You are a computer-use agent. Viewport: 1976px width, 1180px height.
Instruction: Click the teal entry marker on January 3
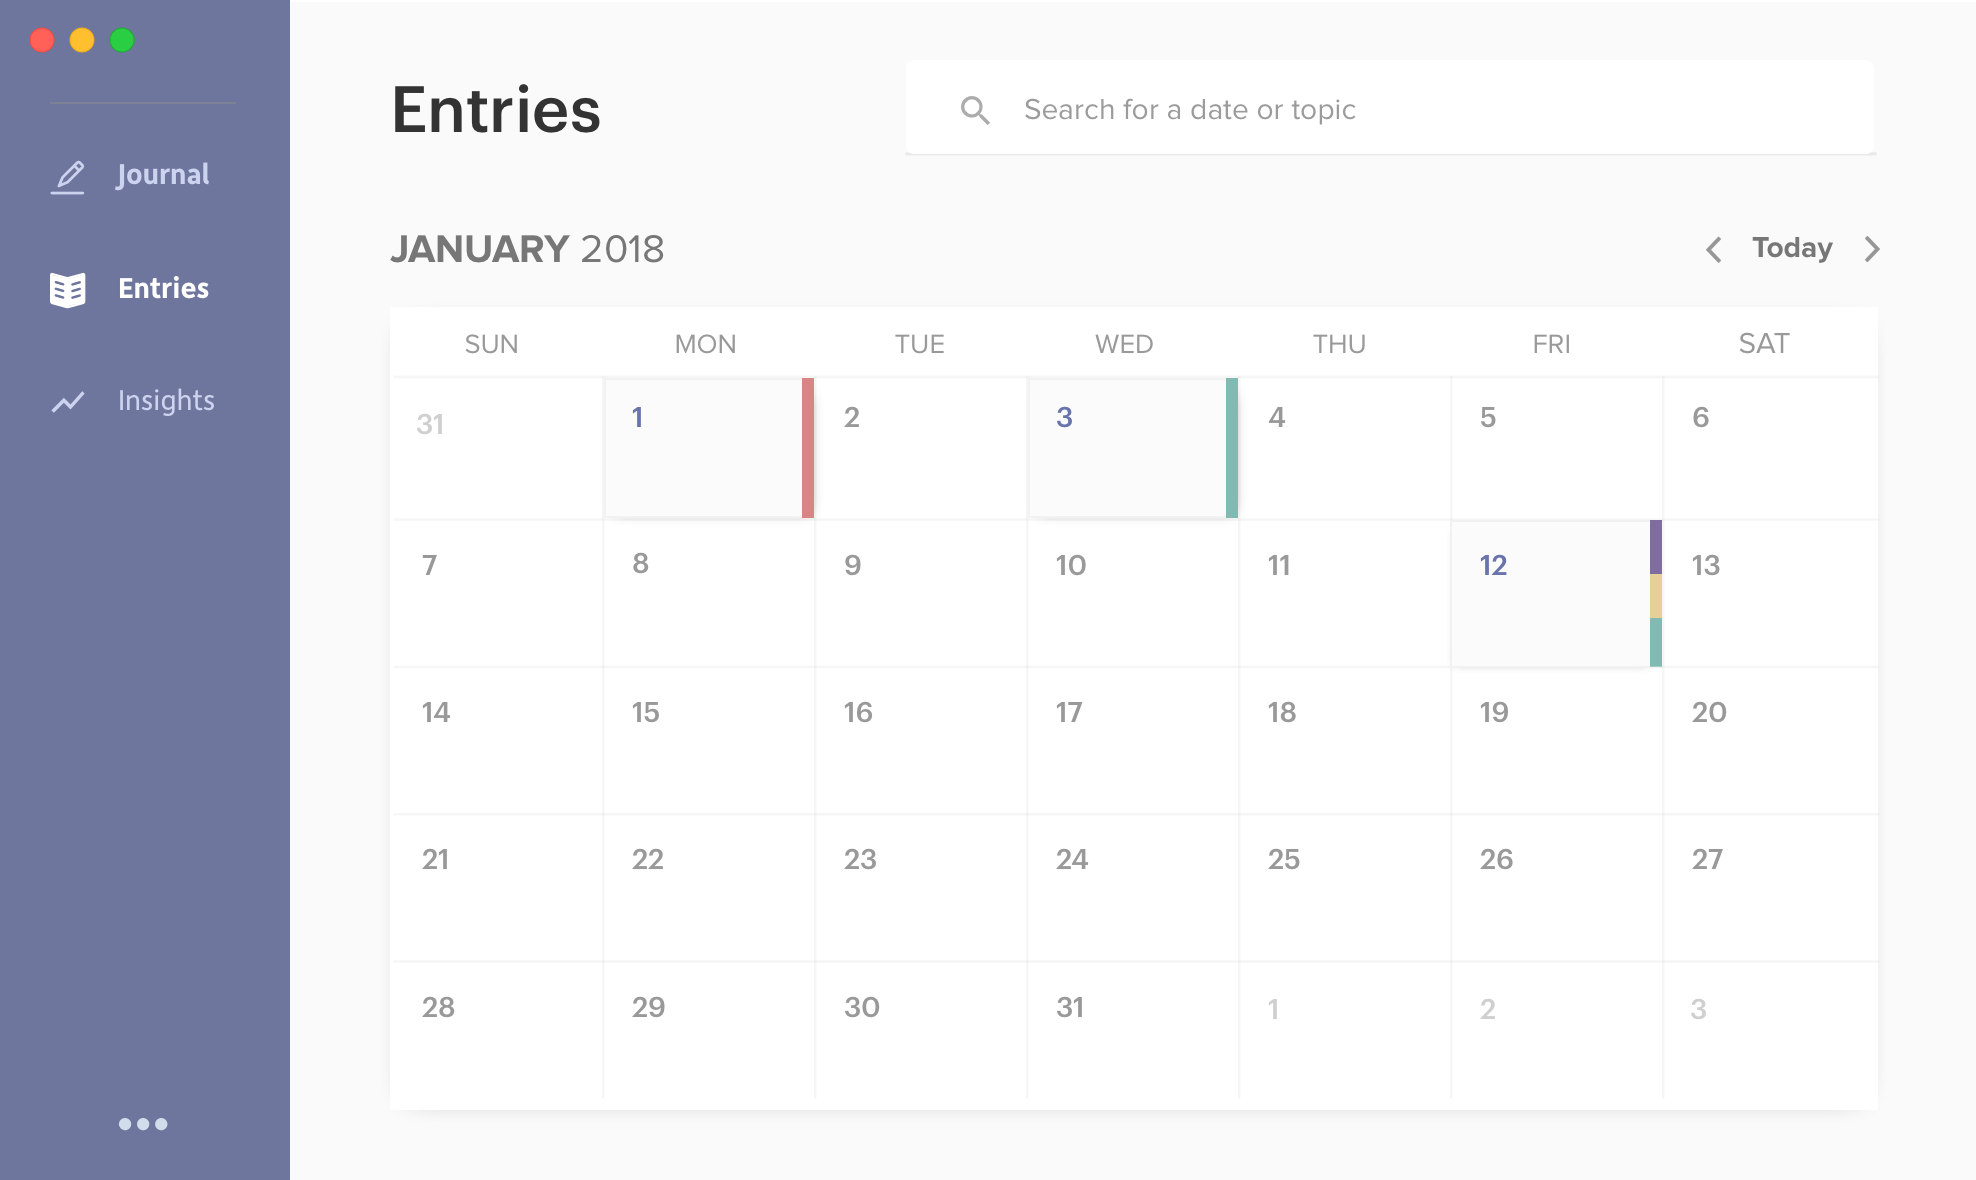[x=1232, y=448]
